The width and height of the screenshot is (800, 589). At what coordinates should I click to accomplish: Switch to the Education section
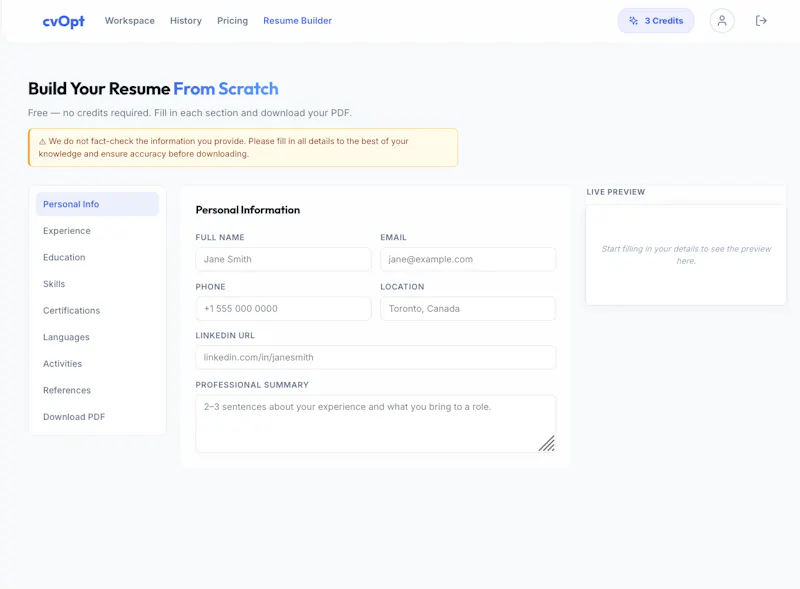[97, 257]
